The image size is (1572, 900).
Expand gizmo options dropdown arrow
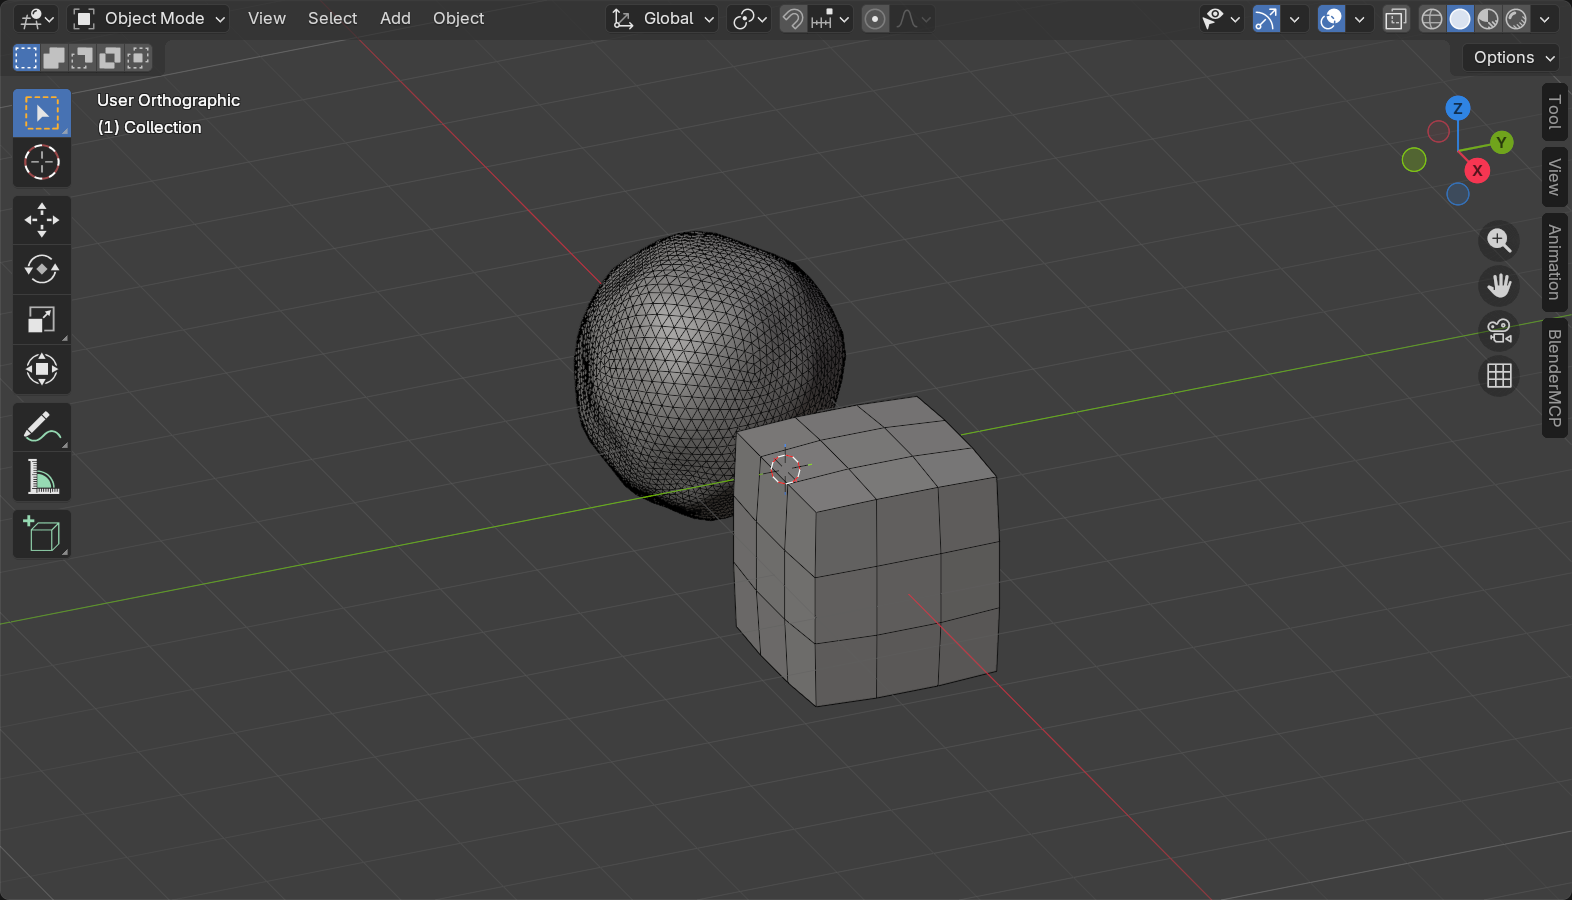[1295, 19]
